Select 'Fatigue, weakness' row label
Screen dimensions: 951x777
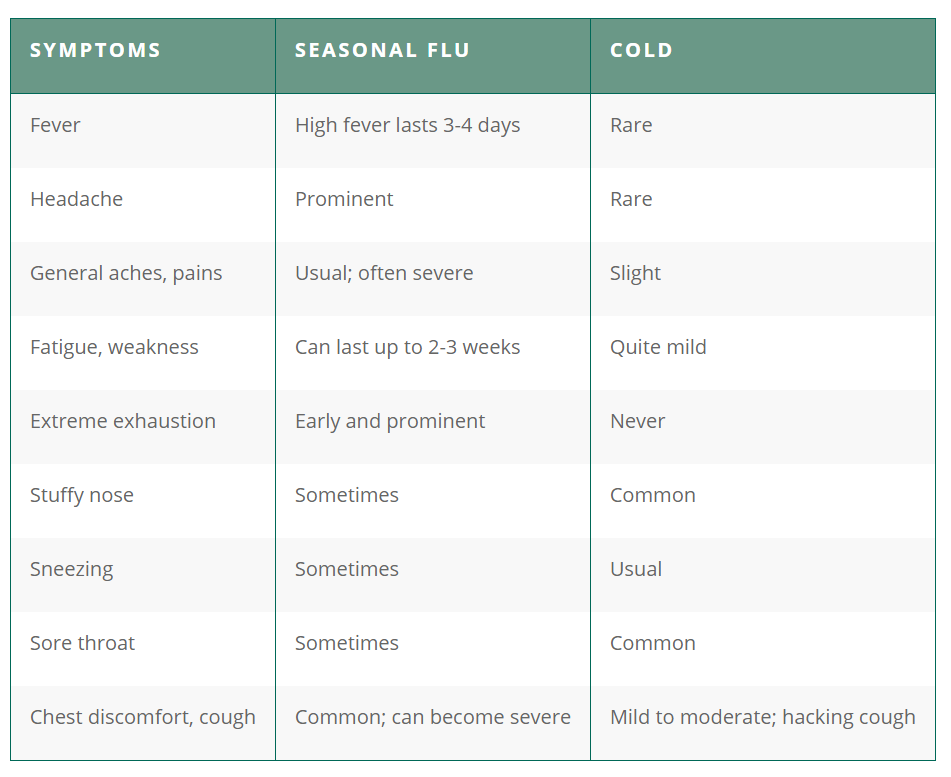click(x=114, y=347)
